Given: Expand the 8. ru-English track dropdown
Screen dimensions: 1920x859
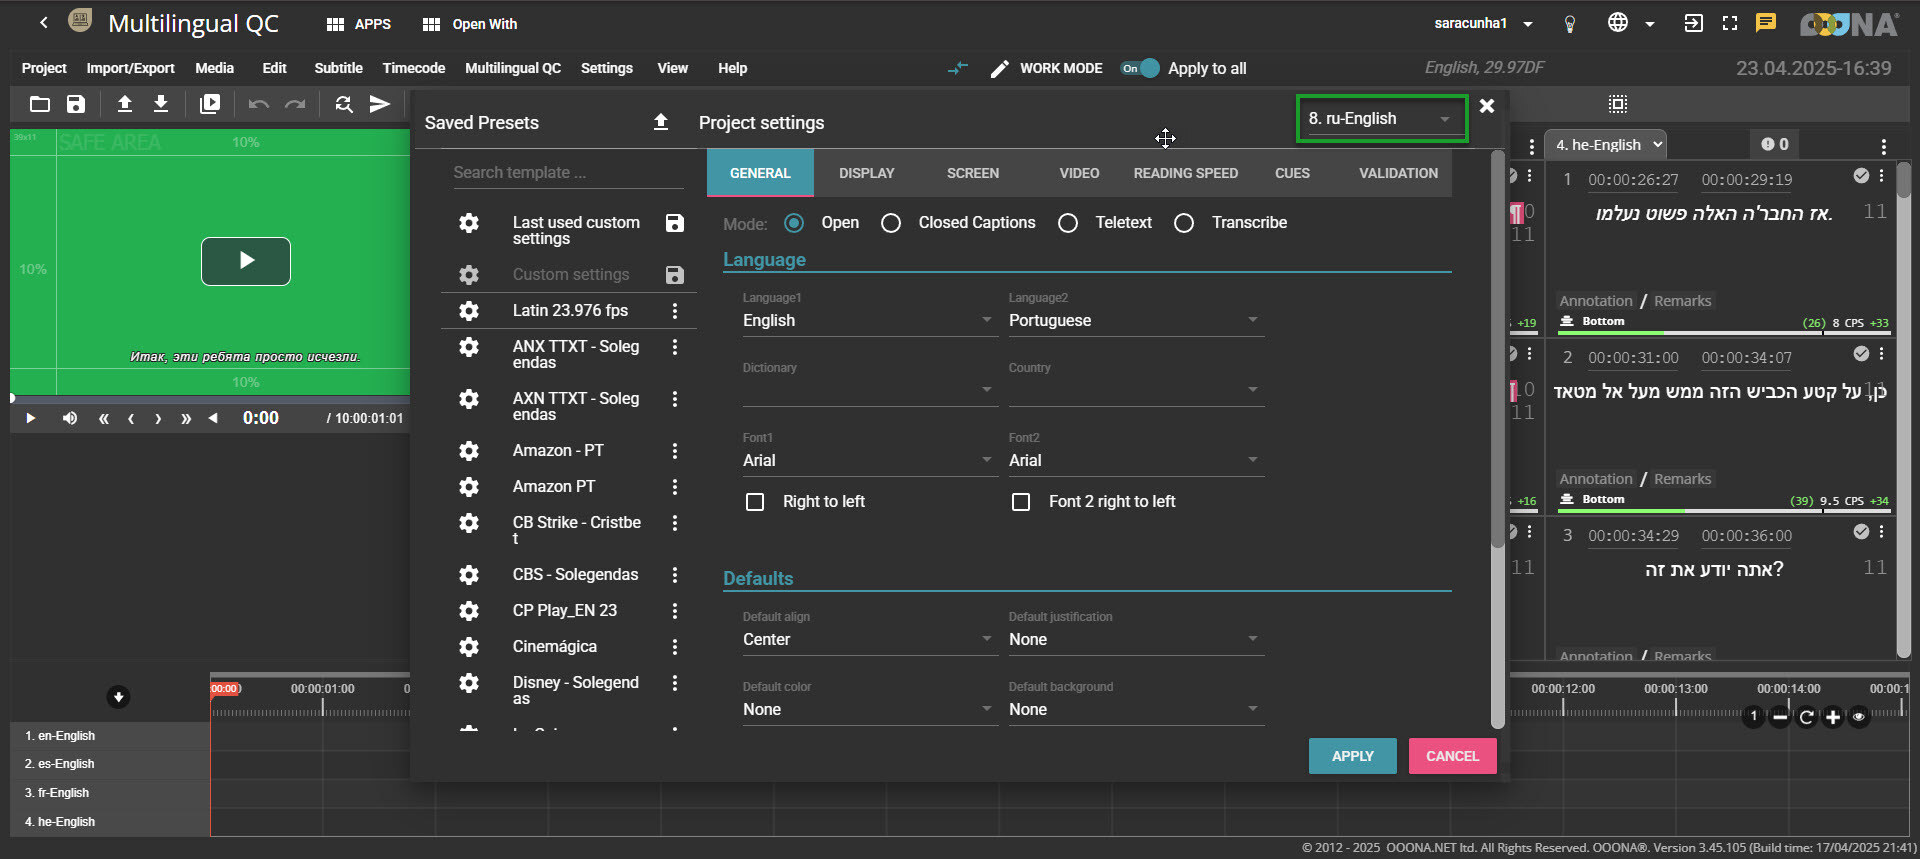Looking at the screenshot, I should (x=1380, y=119).
